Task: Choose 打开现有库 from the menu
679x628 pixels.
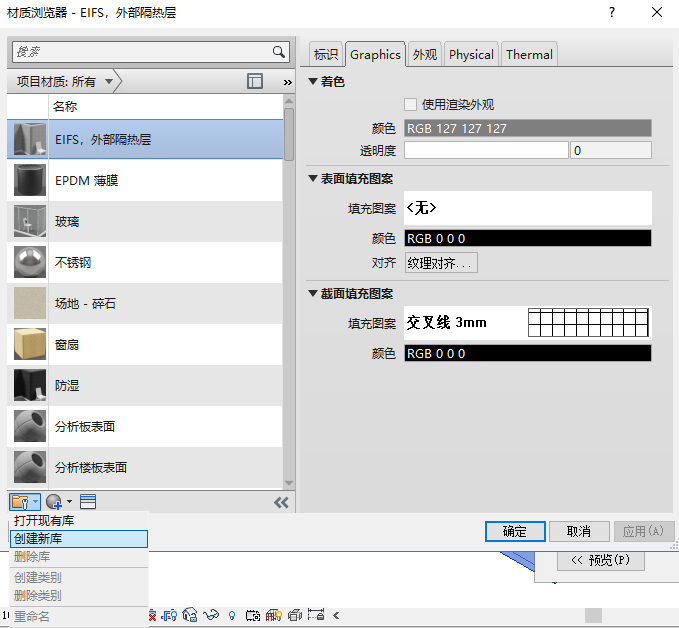Action: point(79,521)
